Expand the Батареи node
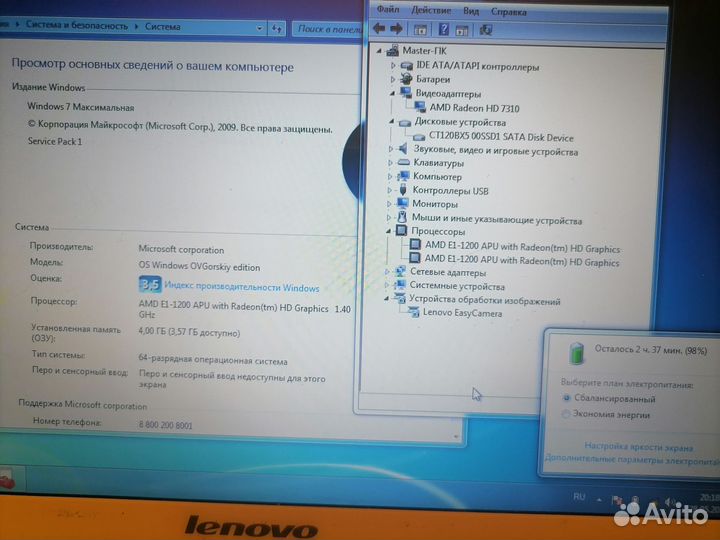This screenshot has width=720, height=540. (x=393, y=79)
